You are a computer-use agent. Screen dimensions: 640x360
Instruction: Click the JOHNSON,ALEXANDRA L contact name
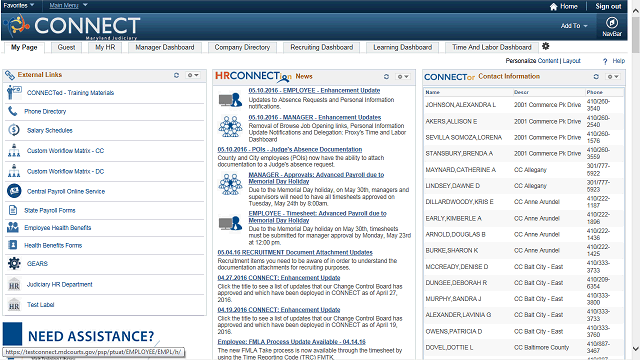click(460, 105)
